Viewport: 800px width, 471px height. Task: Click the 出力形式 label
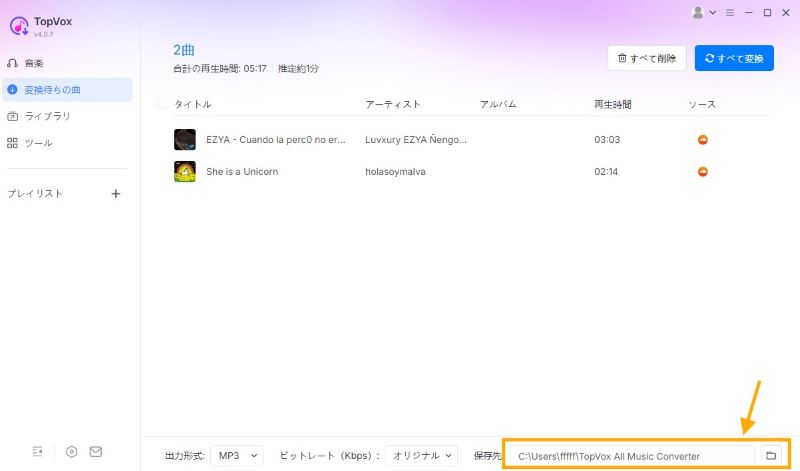point(185,456)
